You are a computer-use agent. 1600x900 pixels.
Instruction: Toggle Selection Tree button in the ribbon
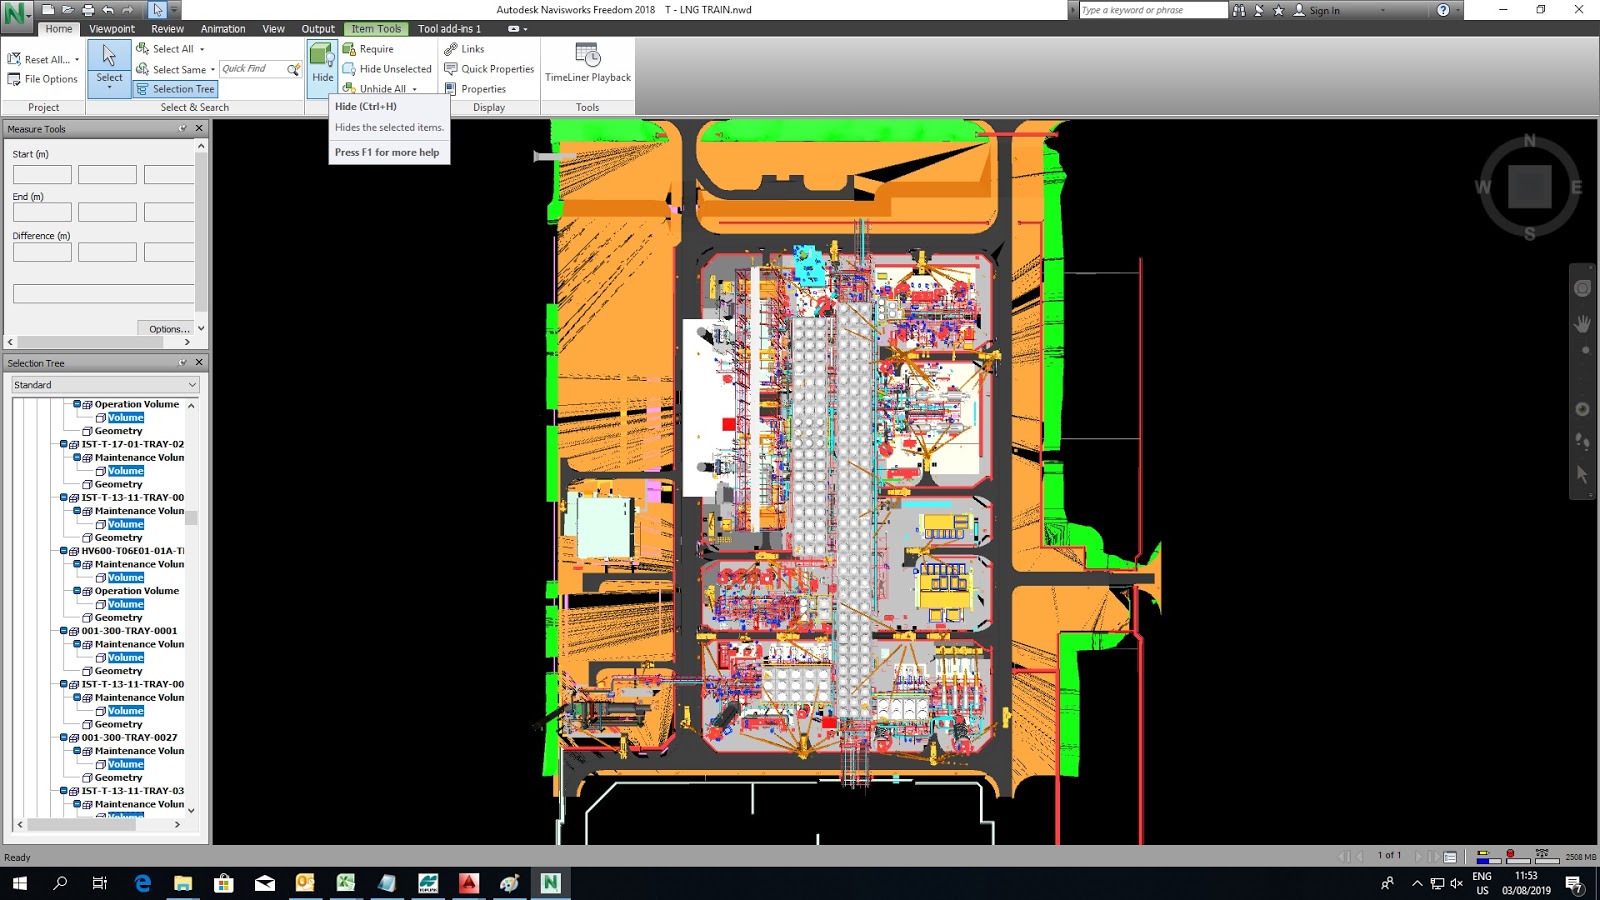tap(175, 89)
